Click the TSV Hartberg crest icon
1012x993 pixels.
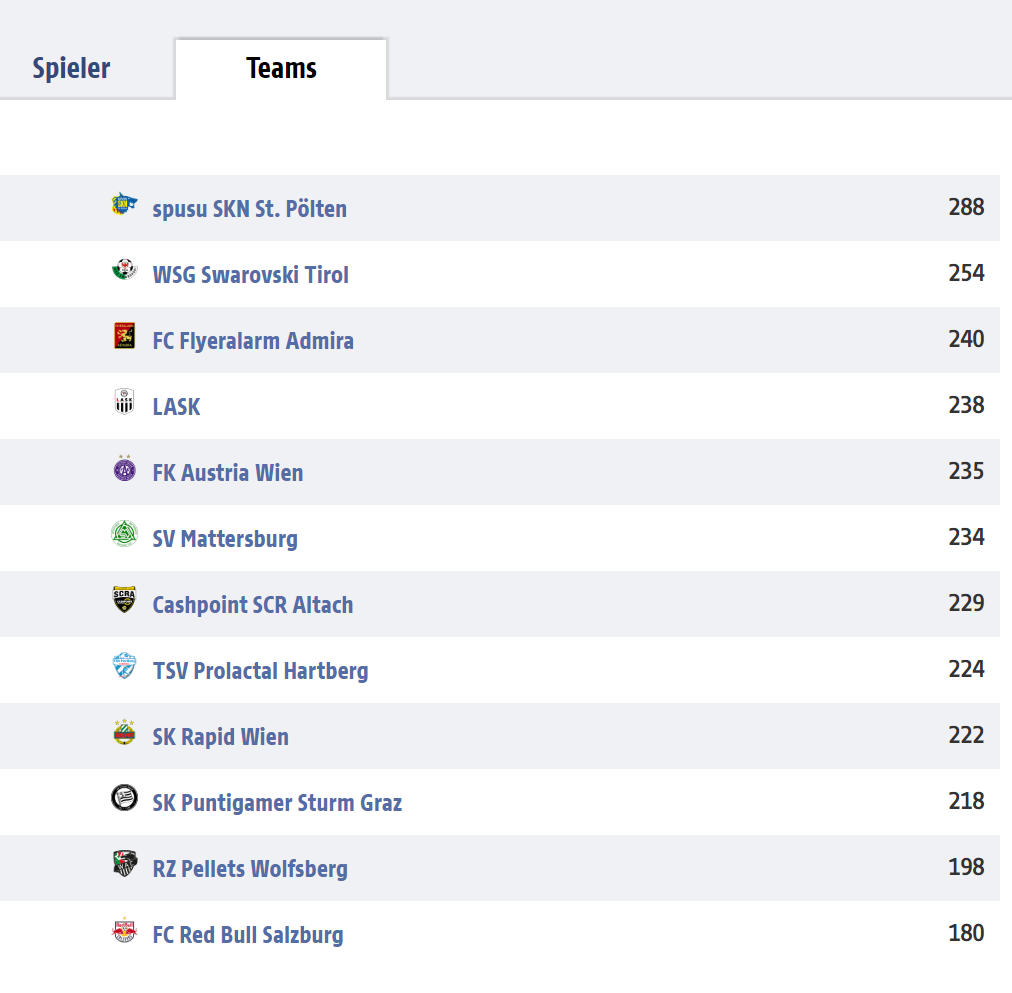tap(124, 665)
